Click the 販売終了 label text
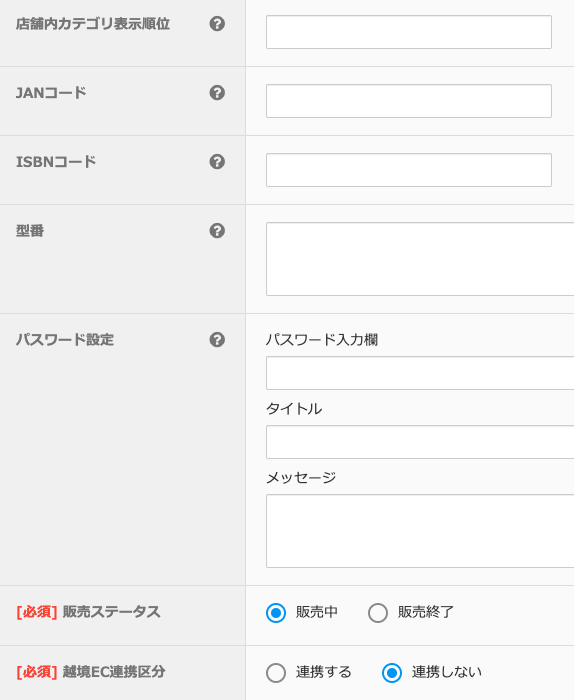574x700 pixels. point(426,612)
